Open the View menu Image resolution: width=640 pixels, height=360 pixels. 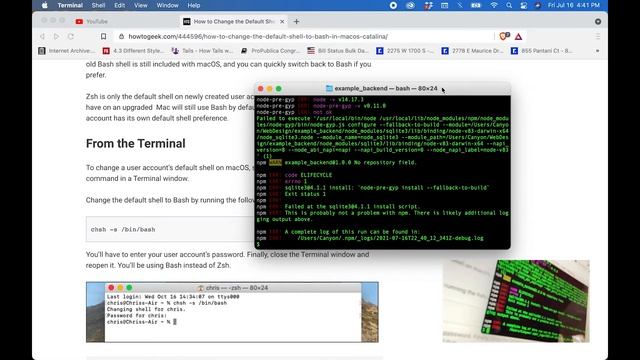coord(141,5)
